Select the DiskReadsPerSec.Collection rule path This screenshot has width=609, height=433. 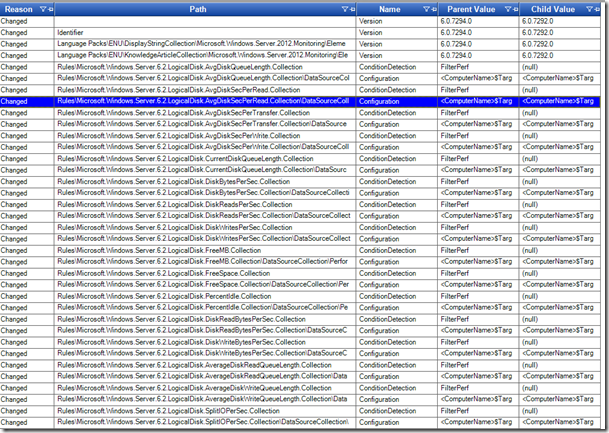coord(205,204)
